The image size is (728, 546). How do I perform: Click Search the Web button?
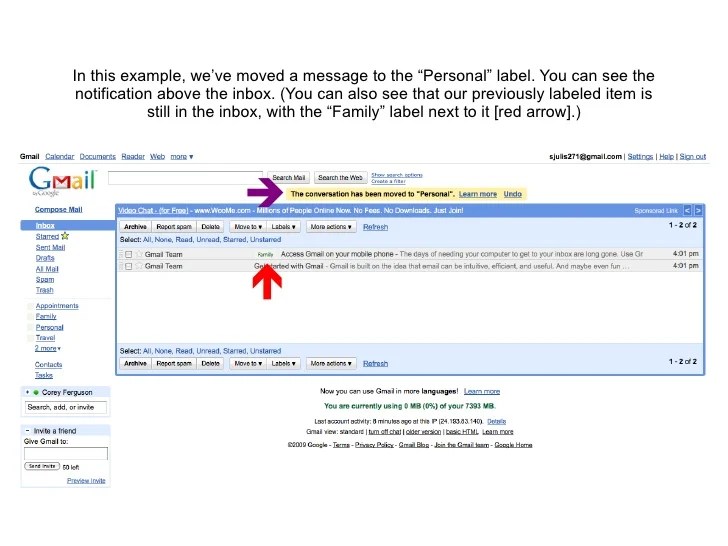click(340, 178)
